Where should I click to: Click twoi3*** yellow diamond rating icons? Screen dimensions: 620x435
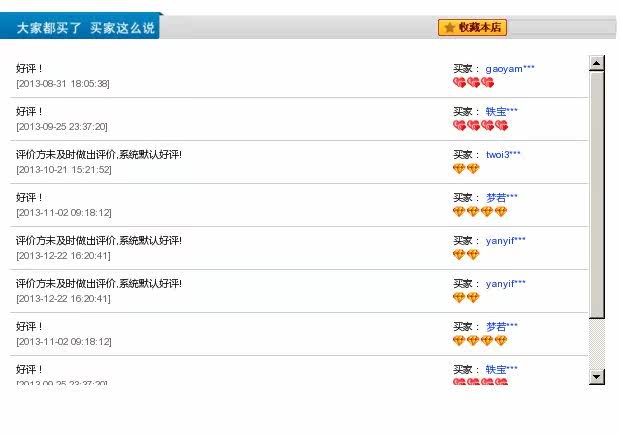click(466, 169)
